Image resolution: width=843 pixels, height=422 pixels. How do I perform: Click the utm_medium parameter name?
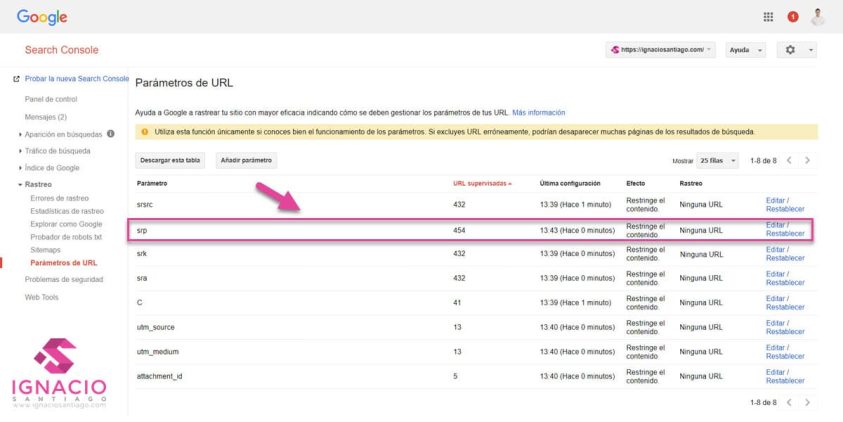pyautogui.click(x=158, y=352)
